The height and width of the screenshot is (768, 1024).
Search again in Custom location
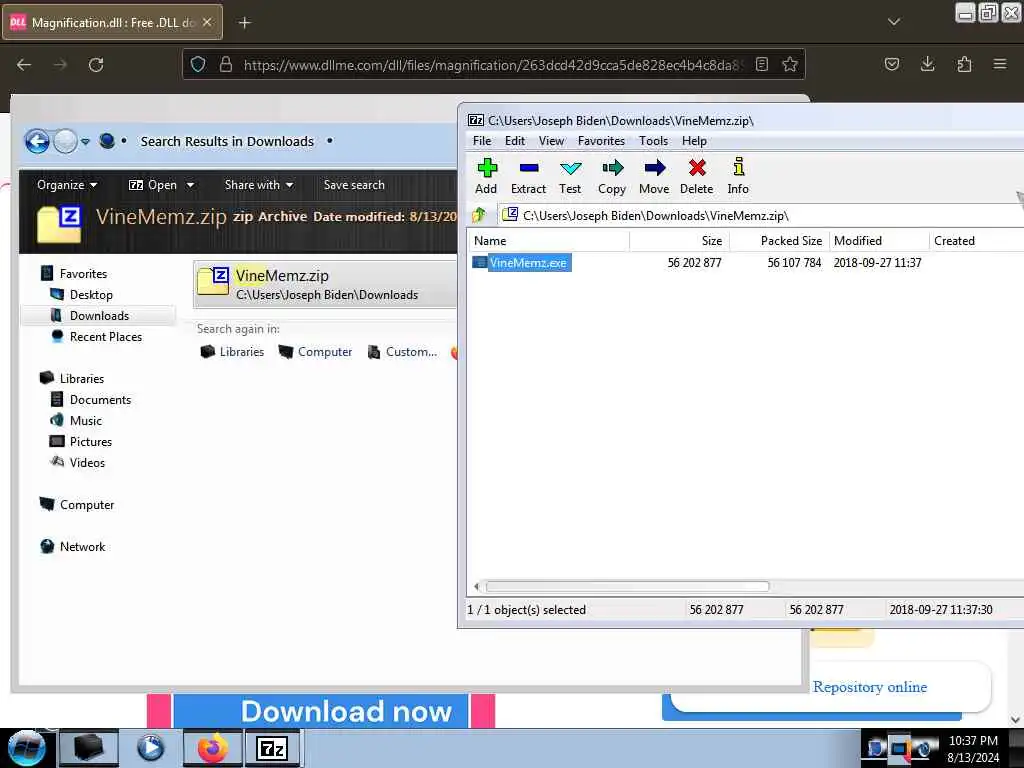coord(402,352)
